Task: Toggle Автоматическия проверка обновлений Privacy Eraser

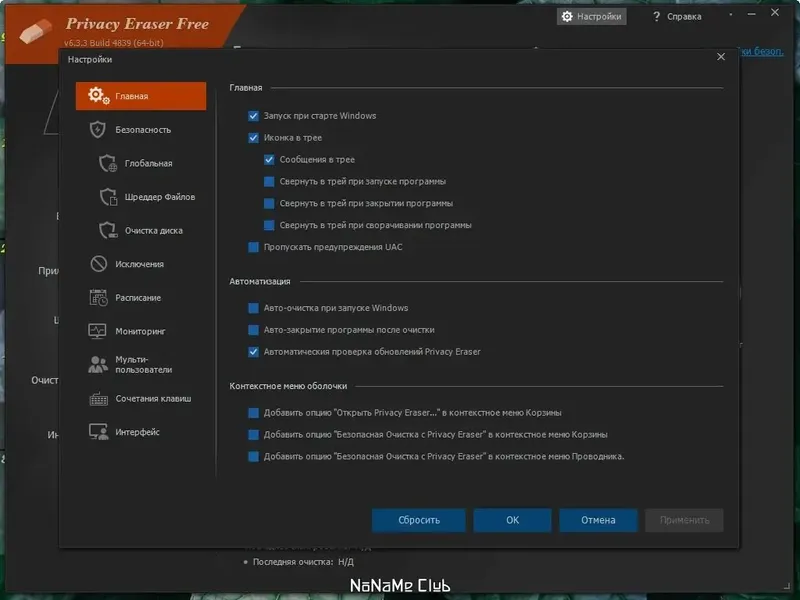Action: 253,352
